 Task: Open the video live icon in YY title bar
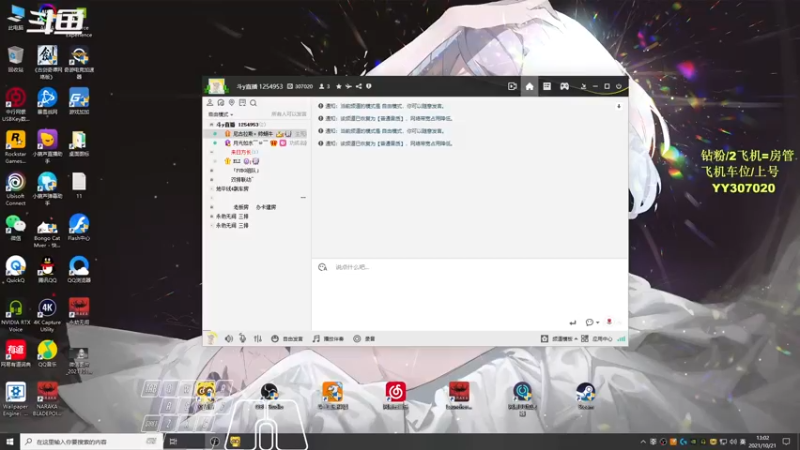coord(512,86)
